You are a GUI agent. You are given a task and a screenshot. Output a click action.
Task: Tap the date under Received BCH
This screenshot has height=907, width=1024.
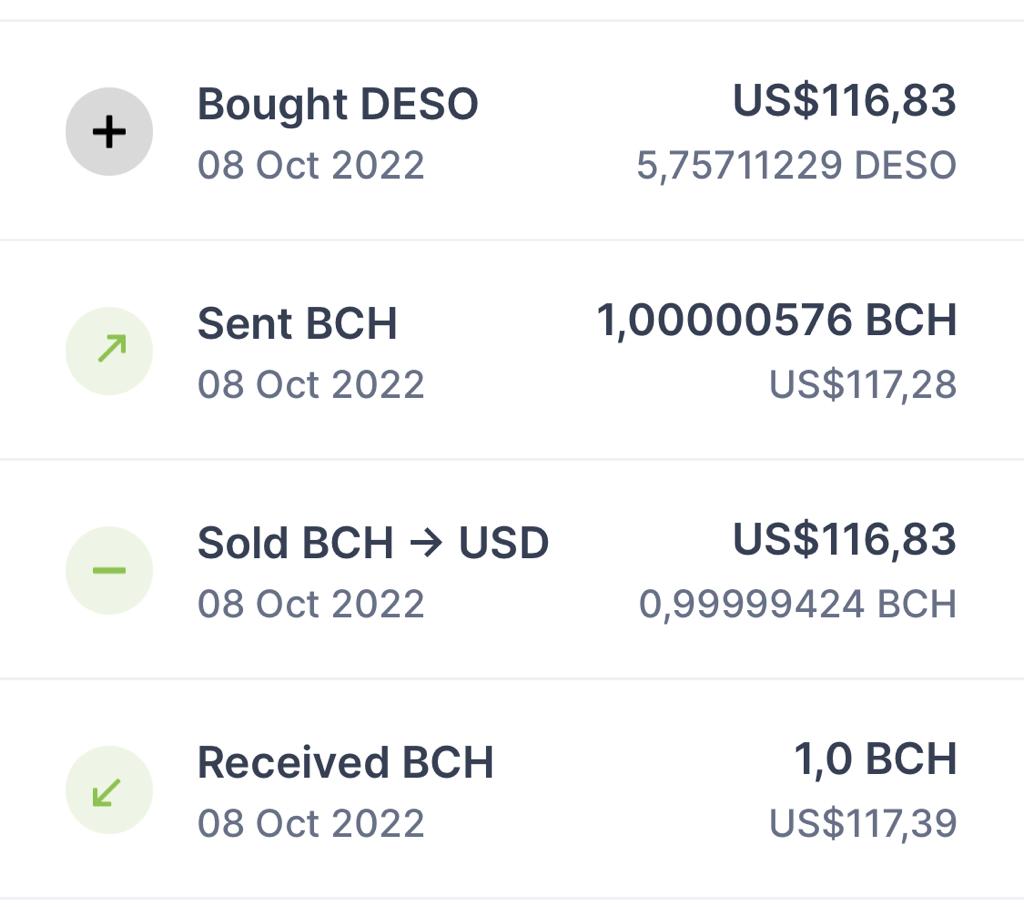(x=311, y=823)
